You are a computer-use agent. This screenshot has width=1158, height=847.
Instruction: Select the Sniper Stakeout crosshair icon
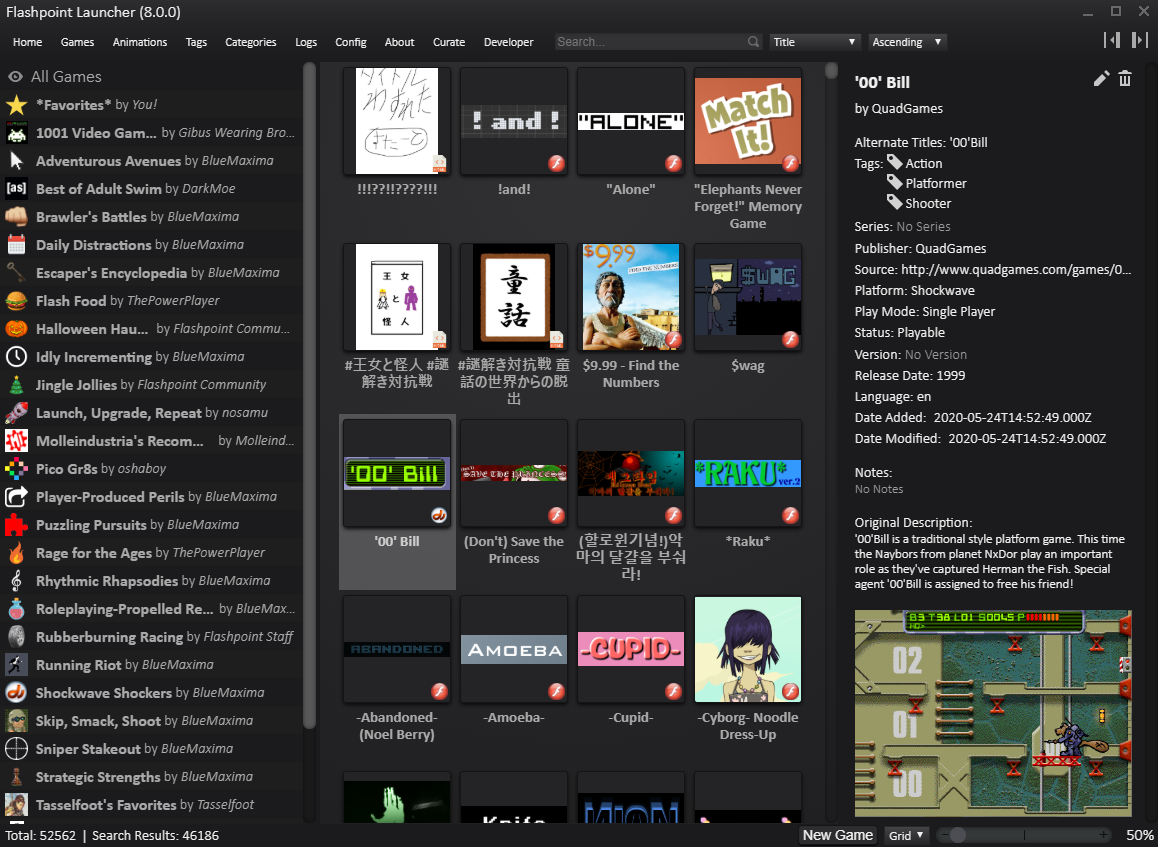[16, 749]
